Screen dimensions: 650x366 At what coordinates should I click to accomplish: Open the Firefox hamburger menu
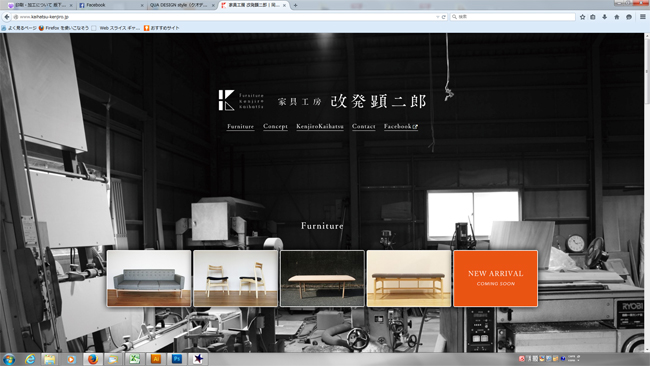[x=643, y=17]
